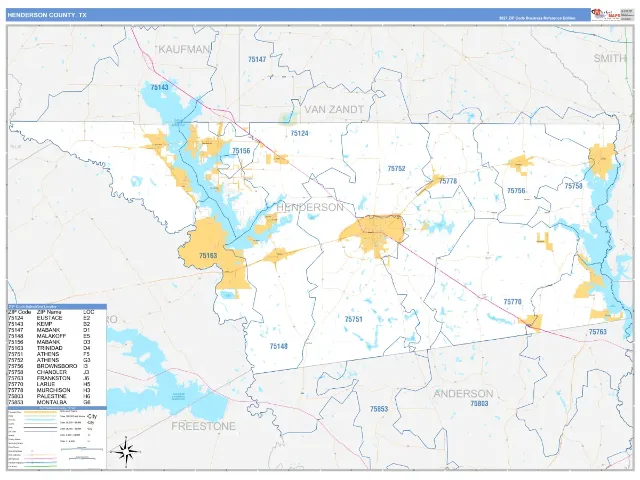Image resolution: width=640 pixels, height=480 pixels.
Task: Click the KEMP row in ZIP index
Action: (x=57, y=324)
